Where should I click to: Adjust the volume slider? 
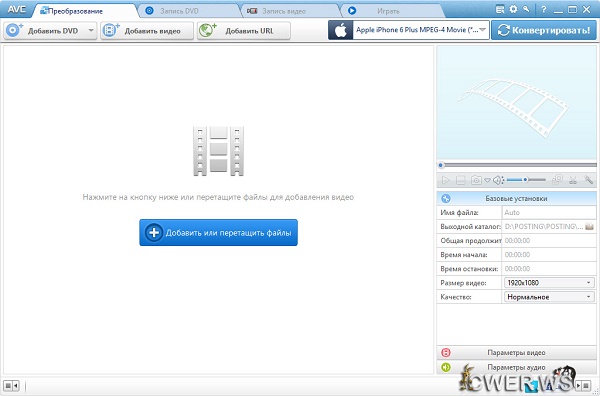[526, 179]
